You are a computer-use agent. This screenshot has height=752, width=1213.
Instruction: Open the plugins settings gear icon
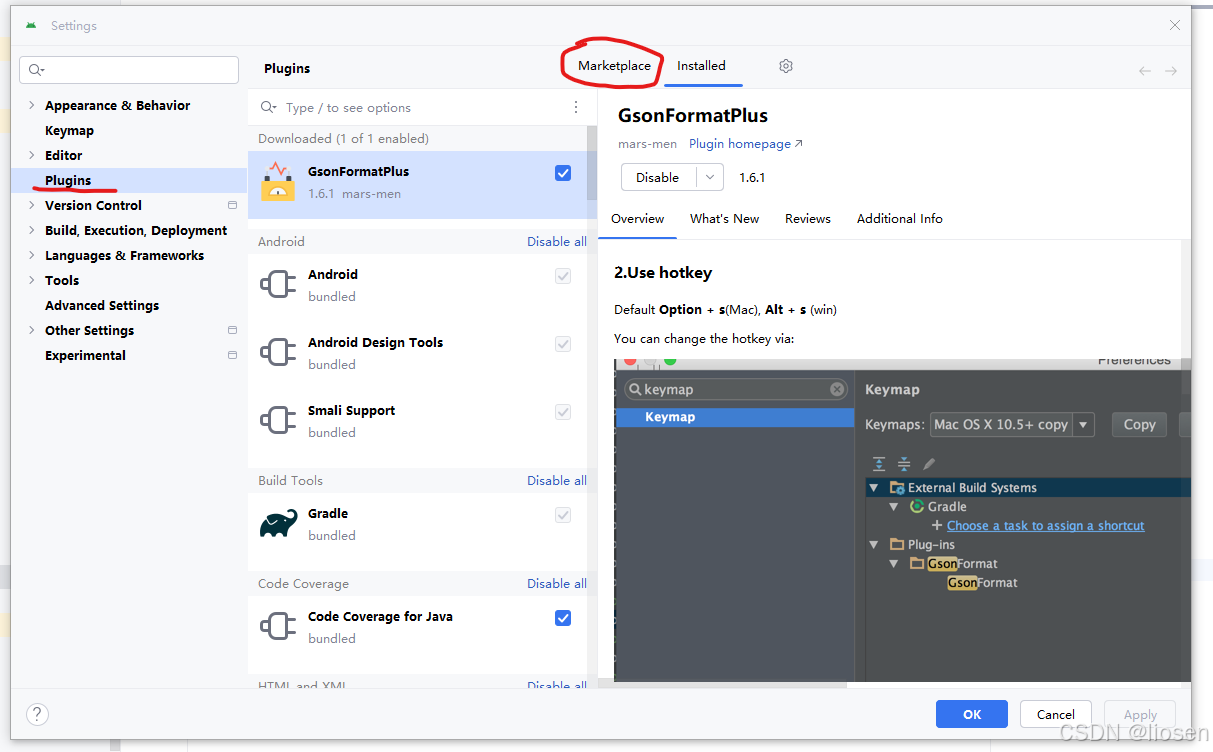tap(786, 66)
